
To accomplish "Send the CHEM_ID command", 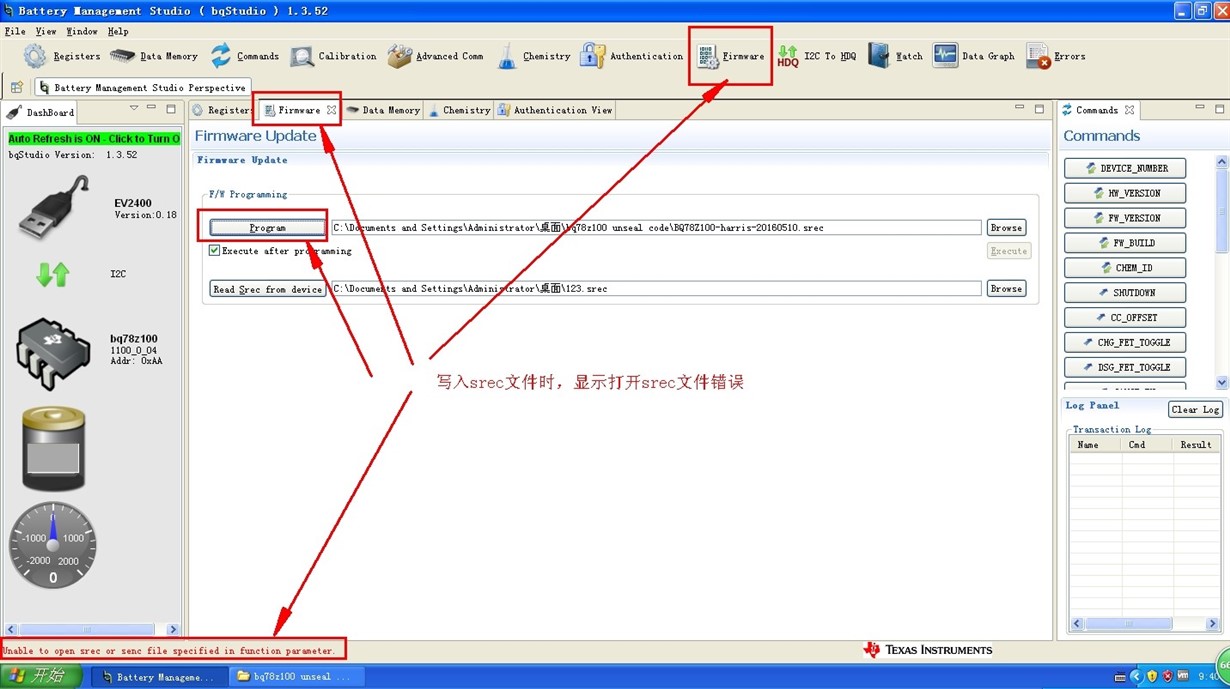I will (x=1125, y=268).
